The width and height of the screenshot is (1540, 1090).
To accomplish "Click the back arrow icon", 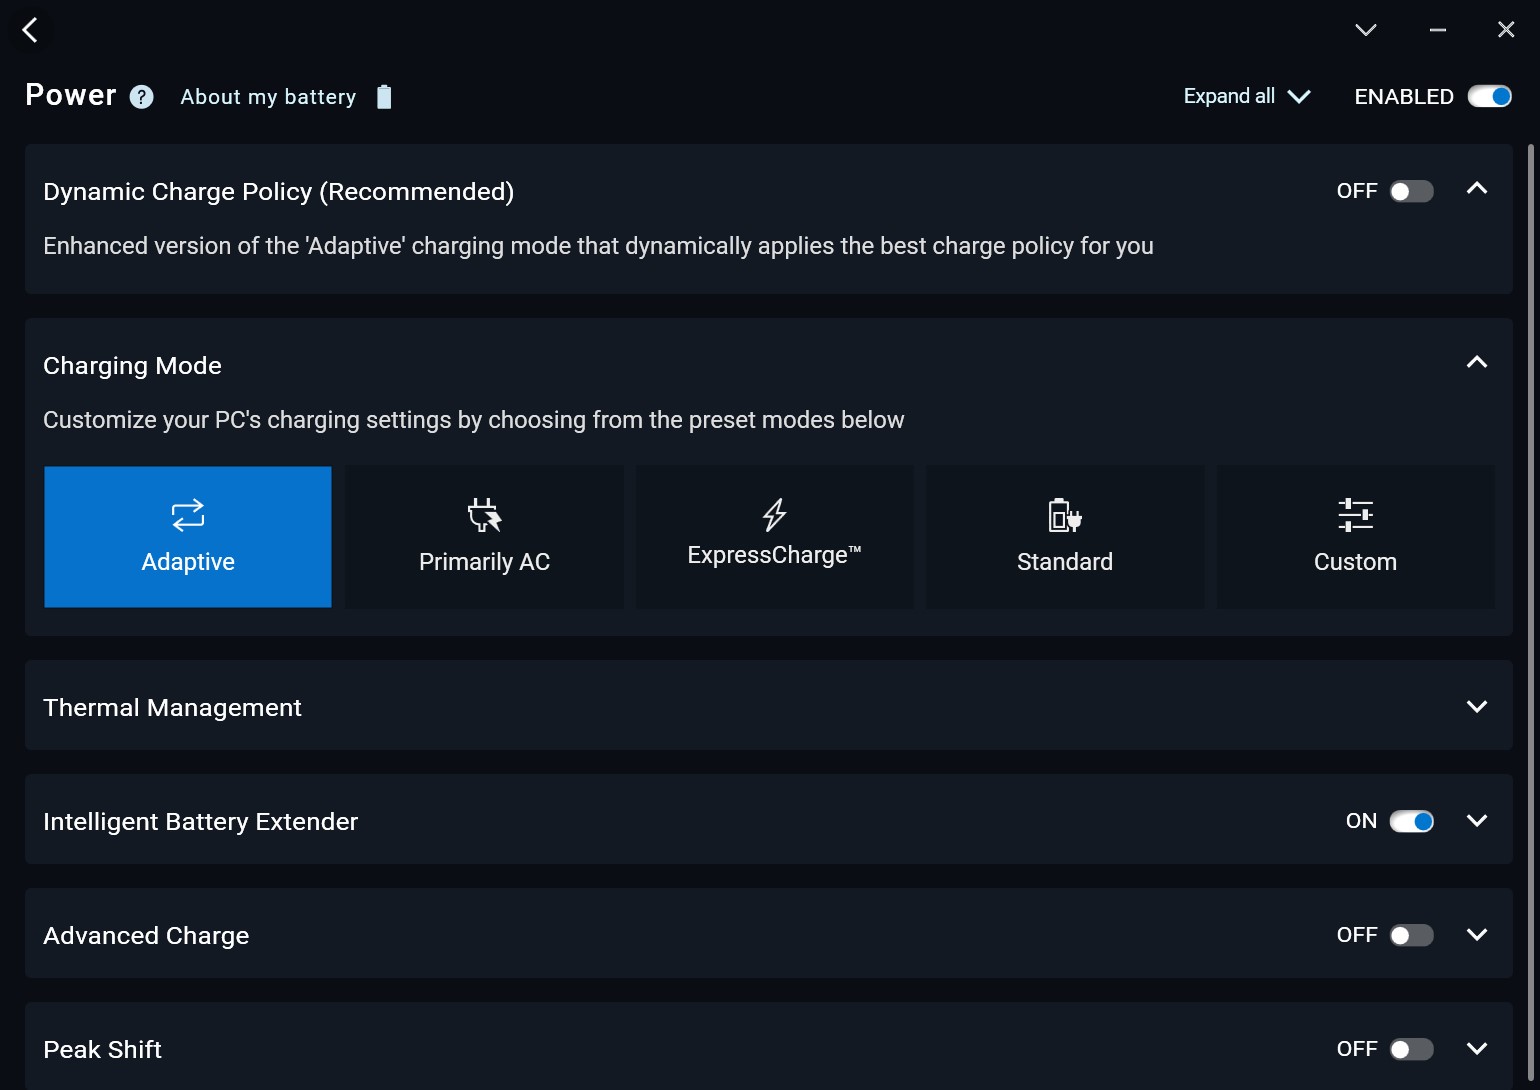I will click(30, 30).
